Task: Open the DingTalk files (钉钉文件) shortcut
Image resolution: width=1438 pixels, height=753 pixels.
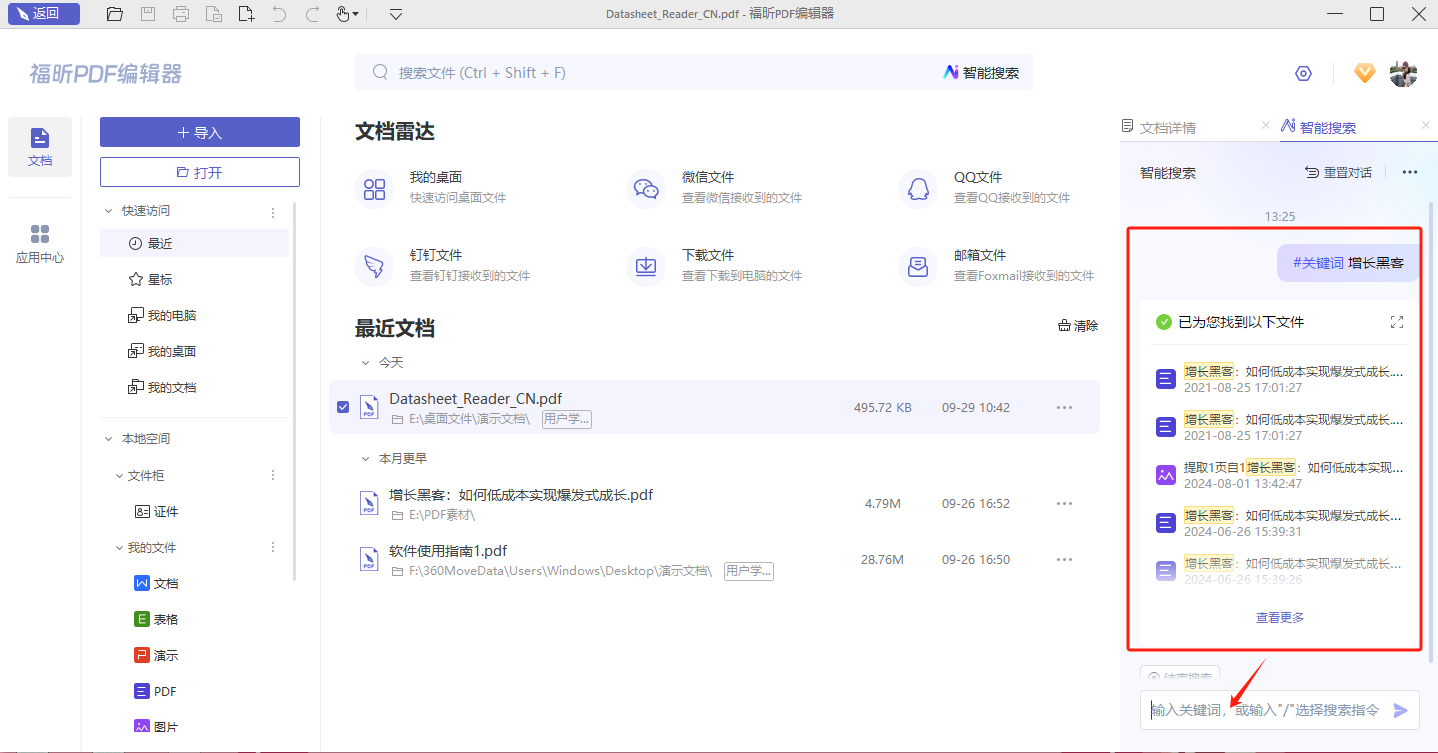Action: (375, 266)
